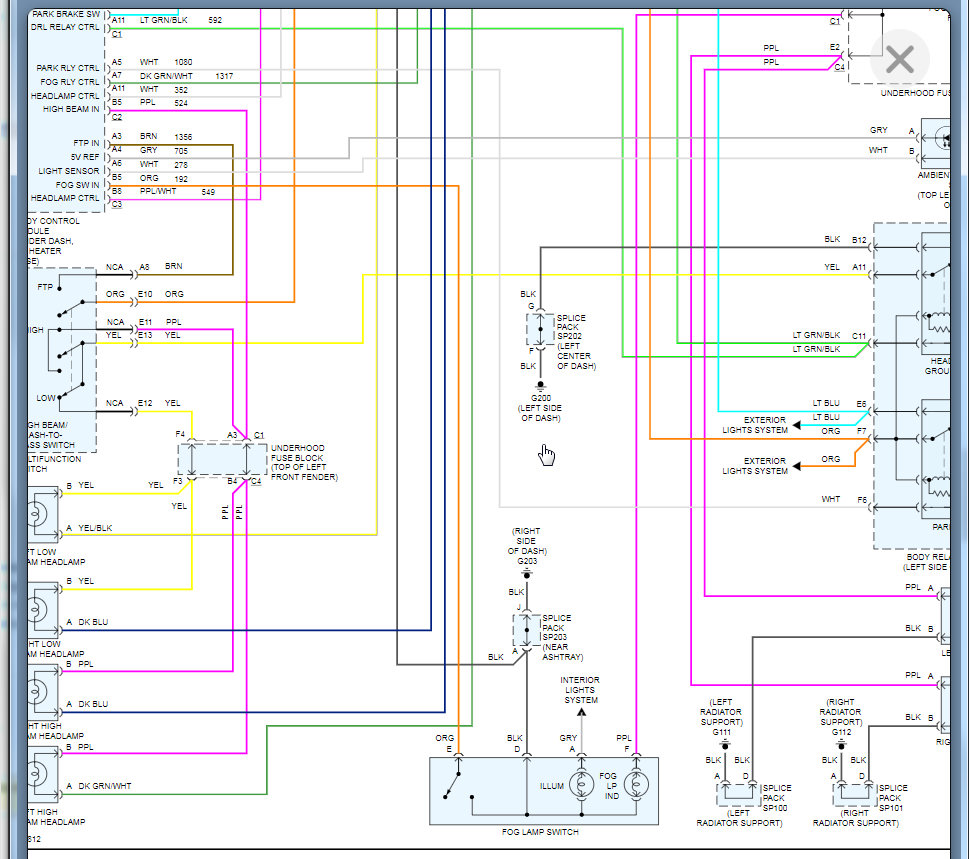Click the LIGHT SENSOR pin label

click(69, 171)
